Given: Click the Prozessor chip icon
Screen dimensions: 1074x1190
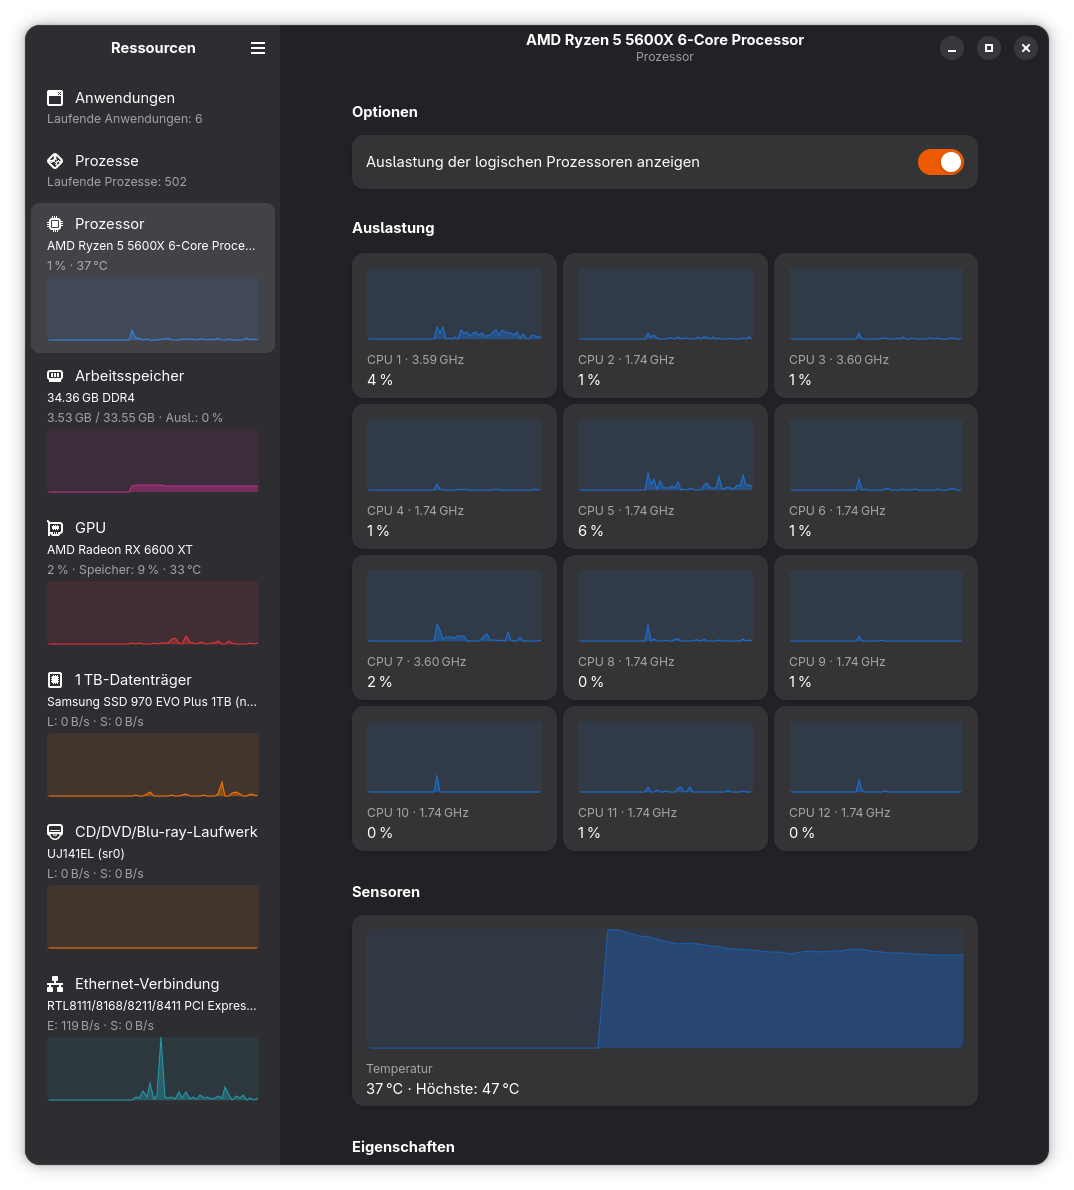Looking at the screenshot, I should (55, 224).
